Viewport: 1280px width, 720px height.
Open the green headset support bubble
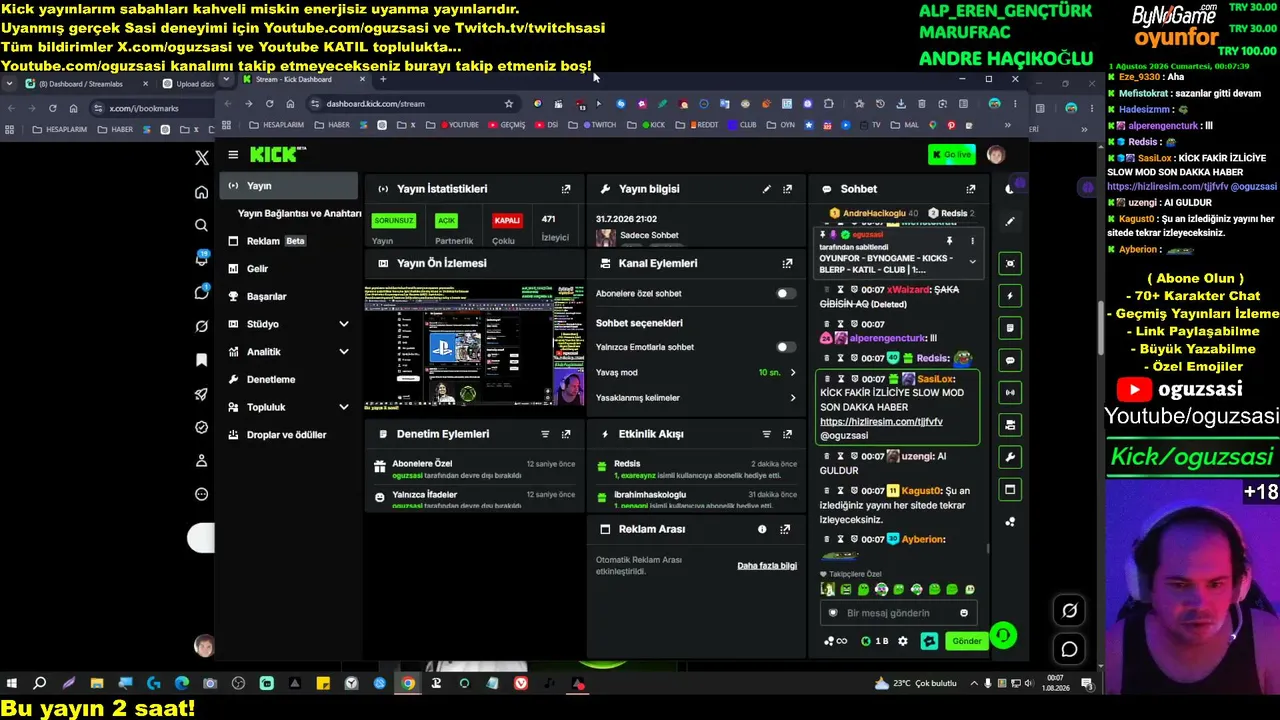pyautogui.click(x=1003, y=635)
